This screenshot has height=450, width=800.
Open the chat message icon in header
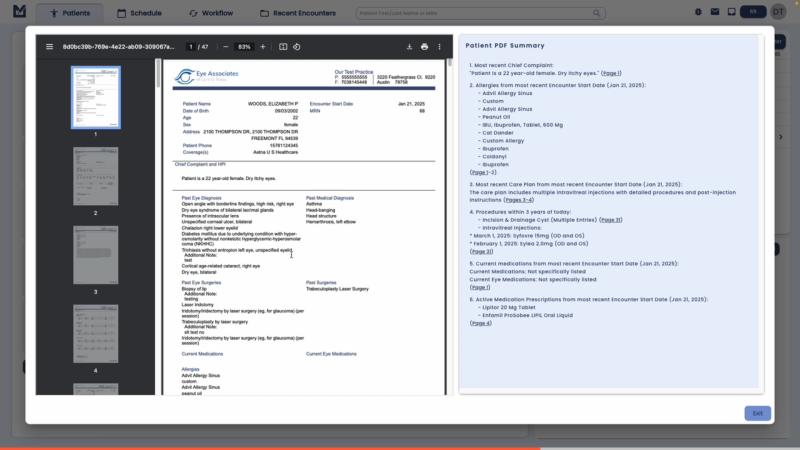[x=731, y=12]
